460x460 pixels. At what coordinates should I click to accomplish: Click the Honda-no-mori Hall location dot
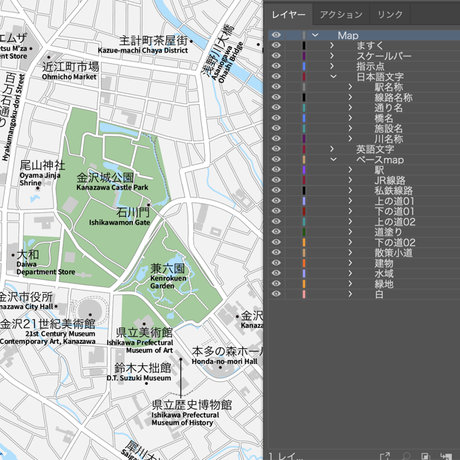pos(220,367)
